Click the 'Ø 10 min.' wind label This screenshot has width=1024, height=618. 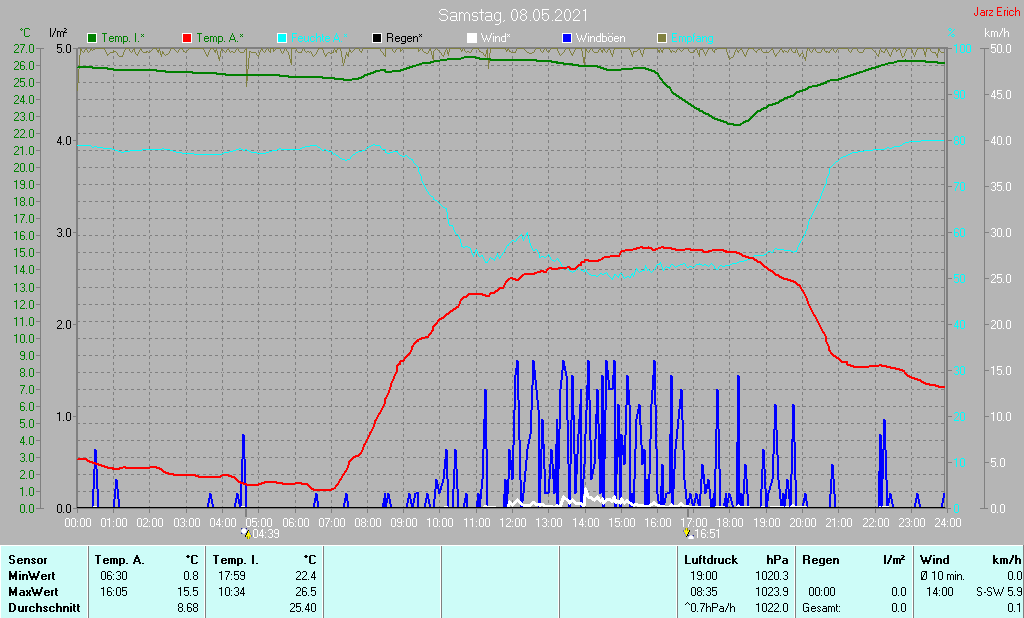point(942,576)
